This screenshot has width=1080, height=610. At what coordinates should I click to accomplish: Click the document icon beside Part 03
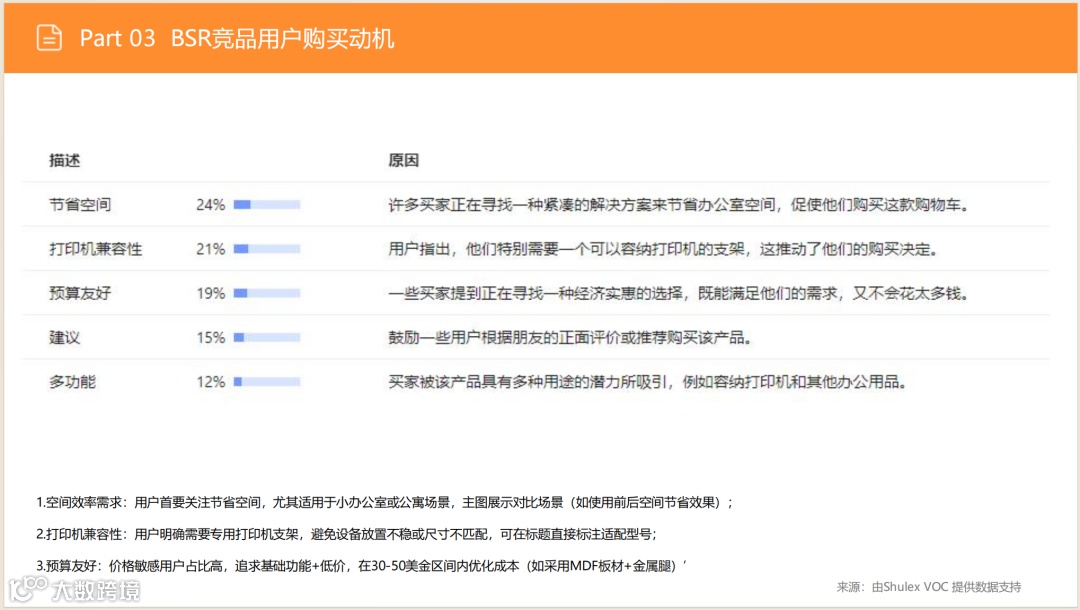click(x=49, y=38)
